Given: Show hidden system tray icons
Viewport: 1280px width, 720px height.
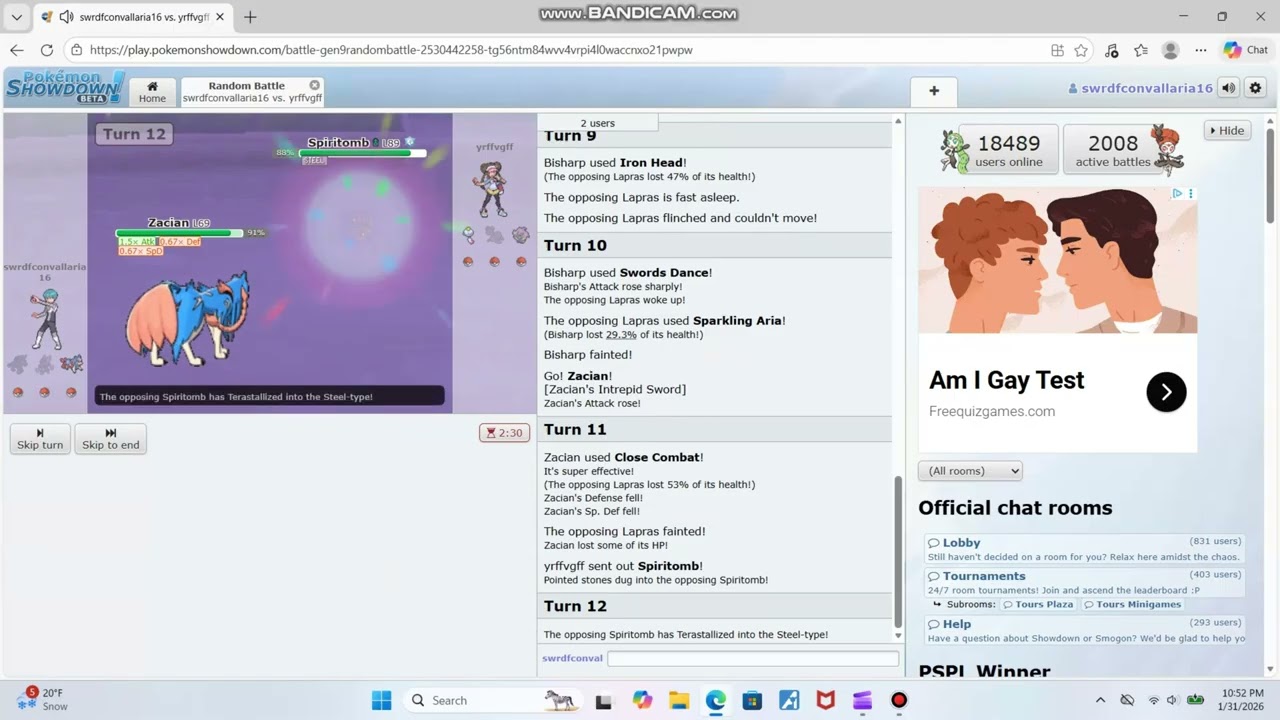Looking at the screenshot, I should pos(1100,700).
